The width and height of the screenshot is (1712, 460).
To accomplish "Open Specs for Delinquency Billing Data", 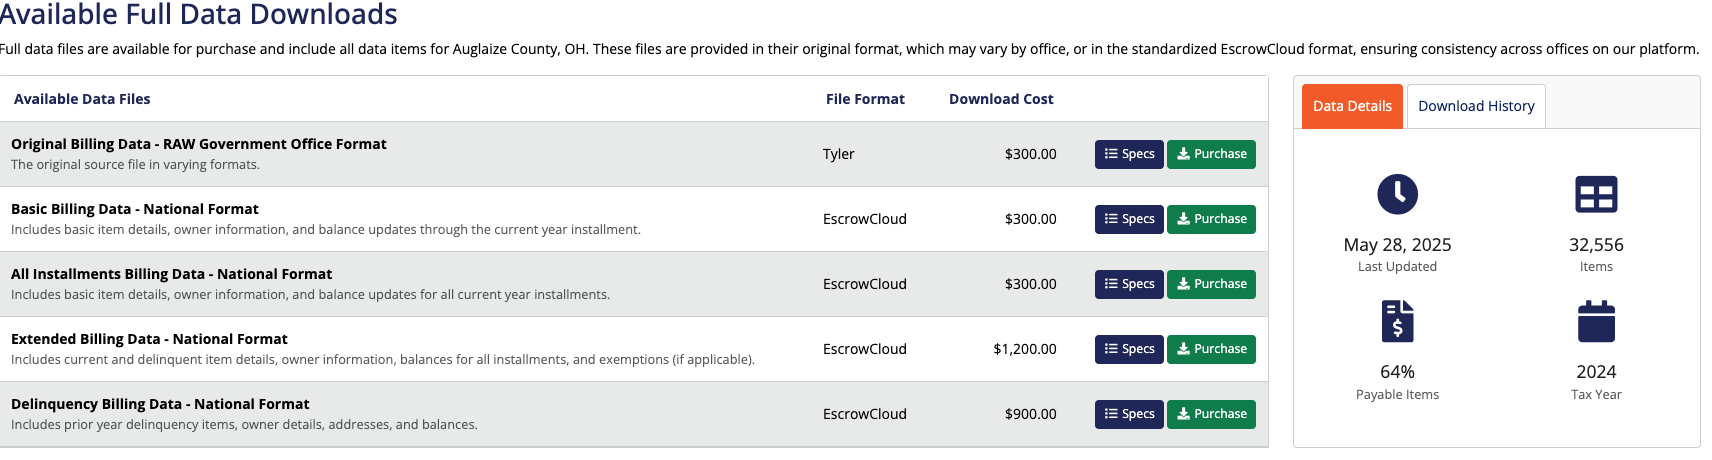I will click(1129, 414).
